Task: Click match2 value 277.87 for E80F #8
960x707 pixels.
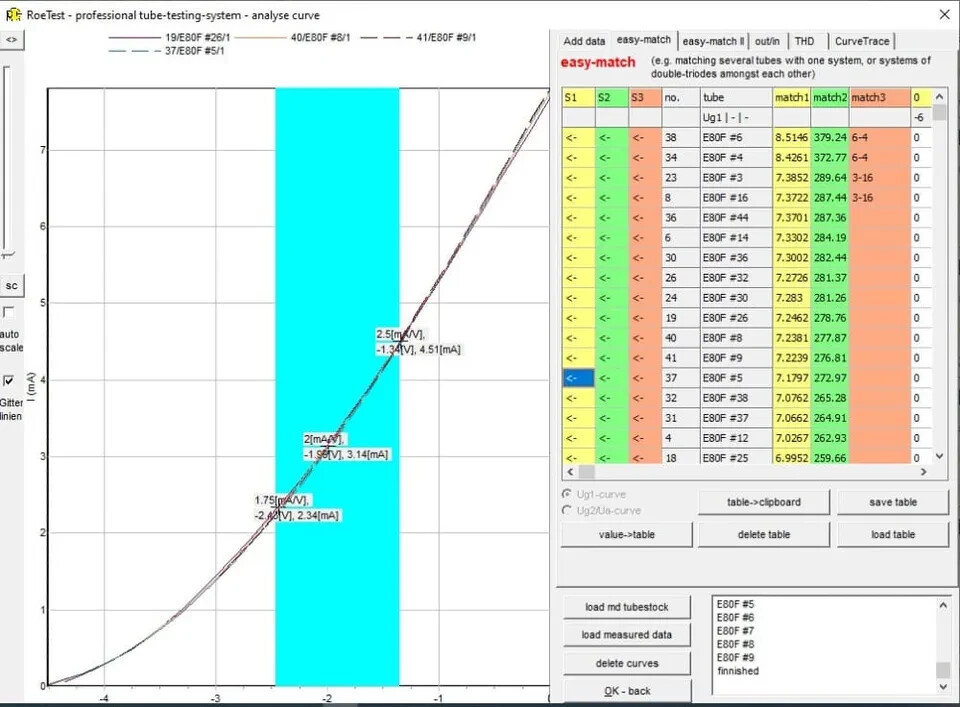Action: [830, 338]
